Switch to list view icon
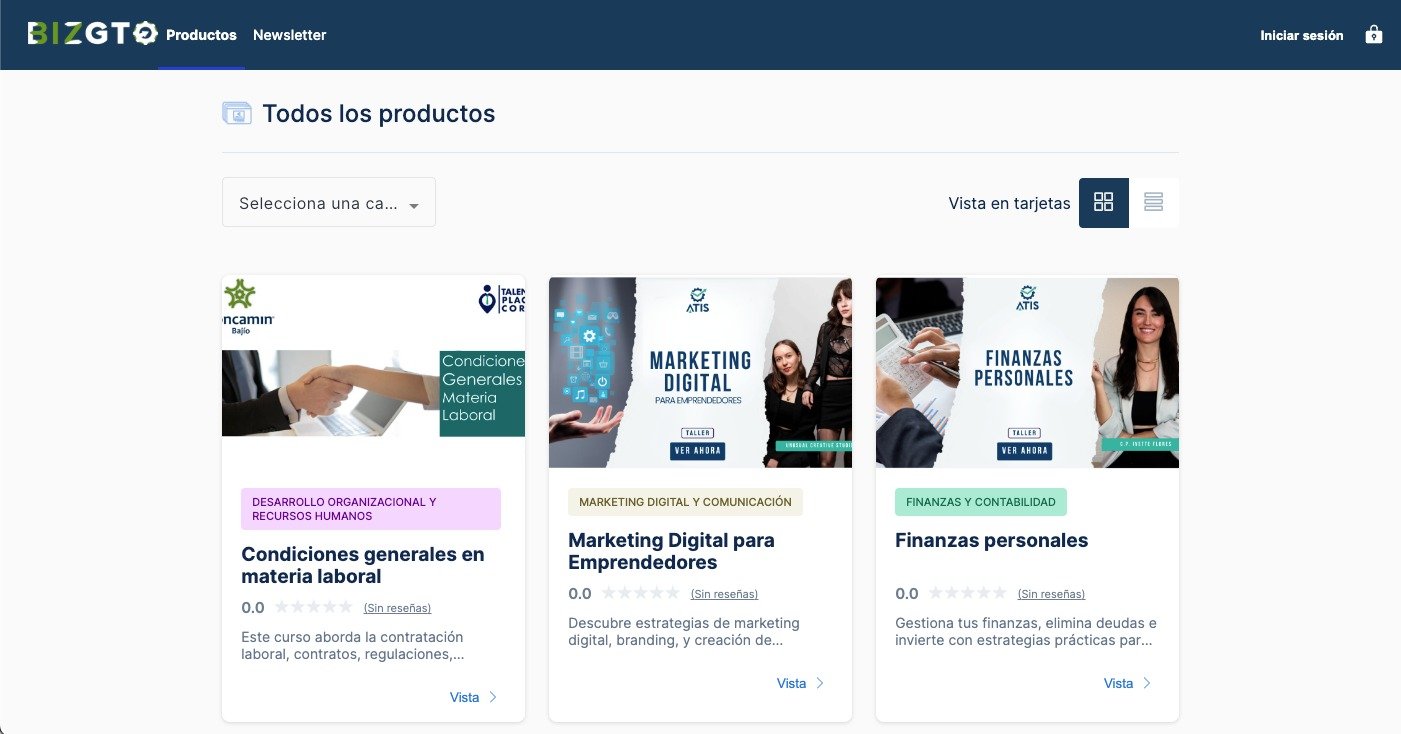The width and height of the screenshot is (1401, 734). (x=1153, y=202)
